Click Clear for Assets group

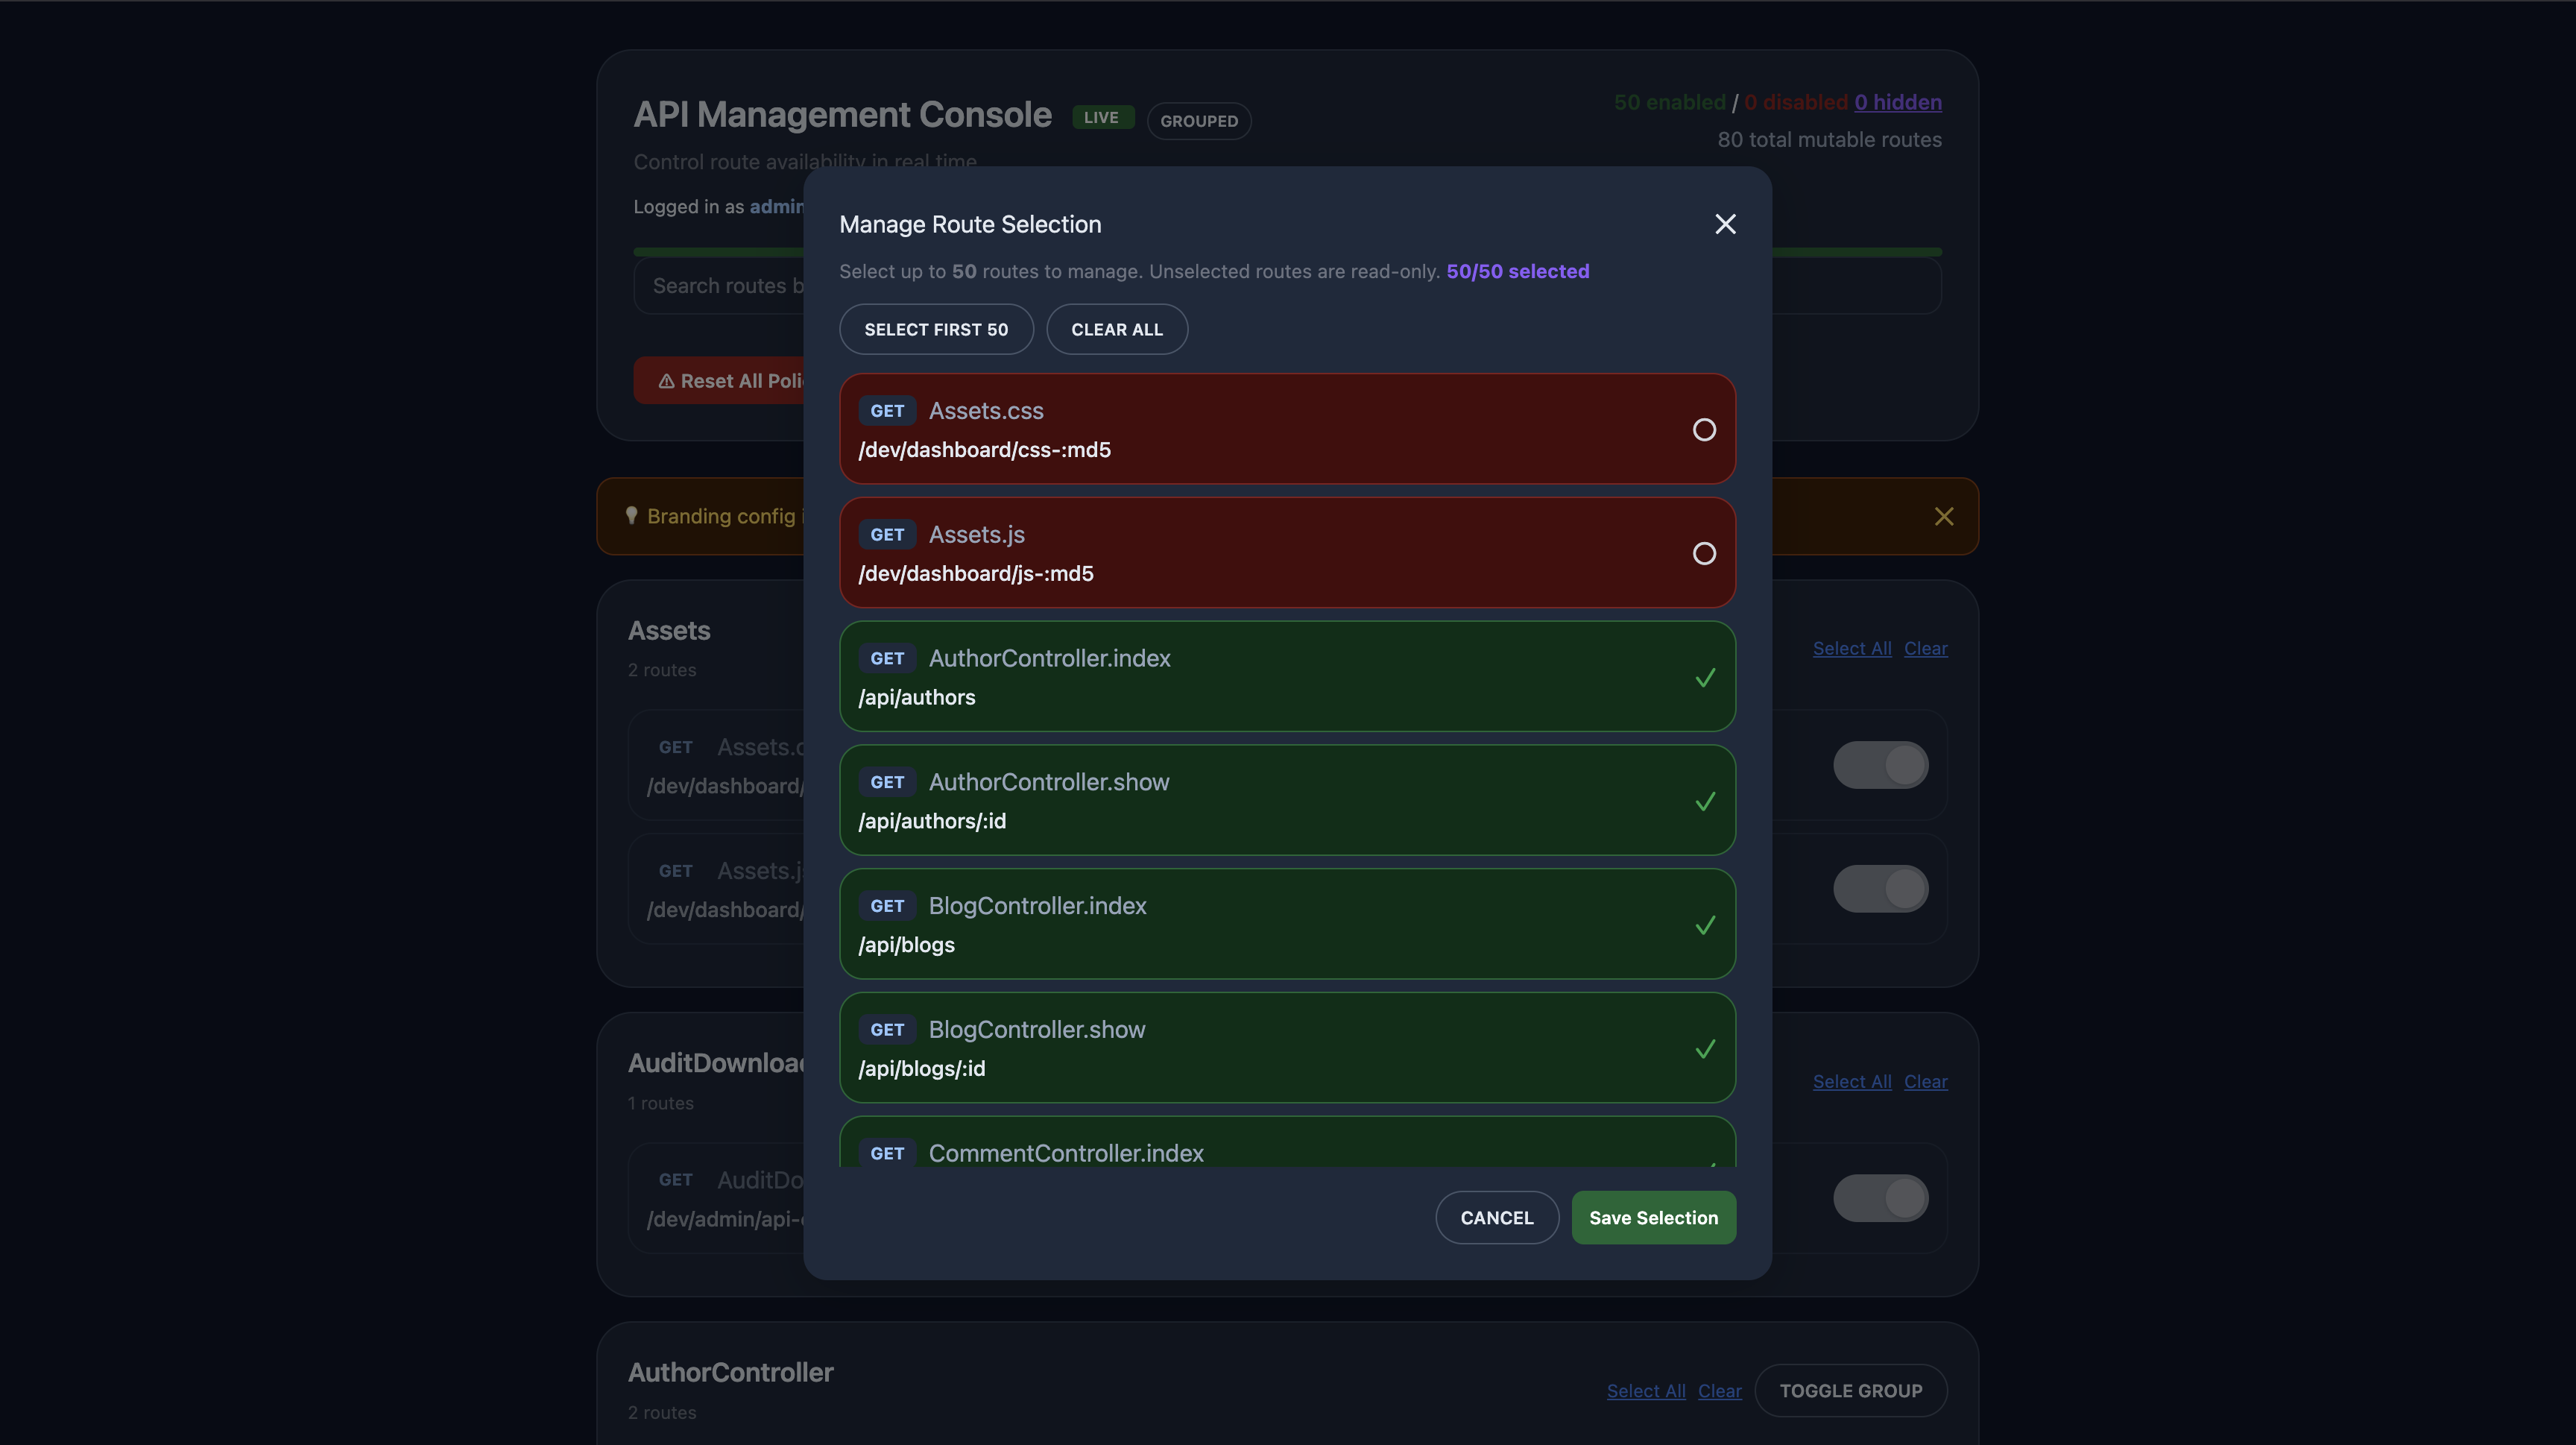pyautogui.click(x=1925, y=648)
